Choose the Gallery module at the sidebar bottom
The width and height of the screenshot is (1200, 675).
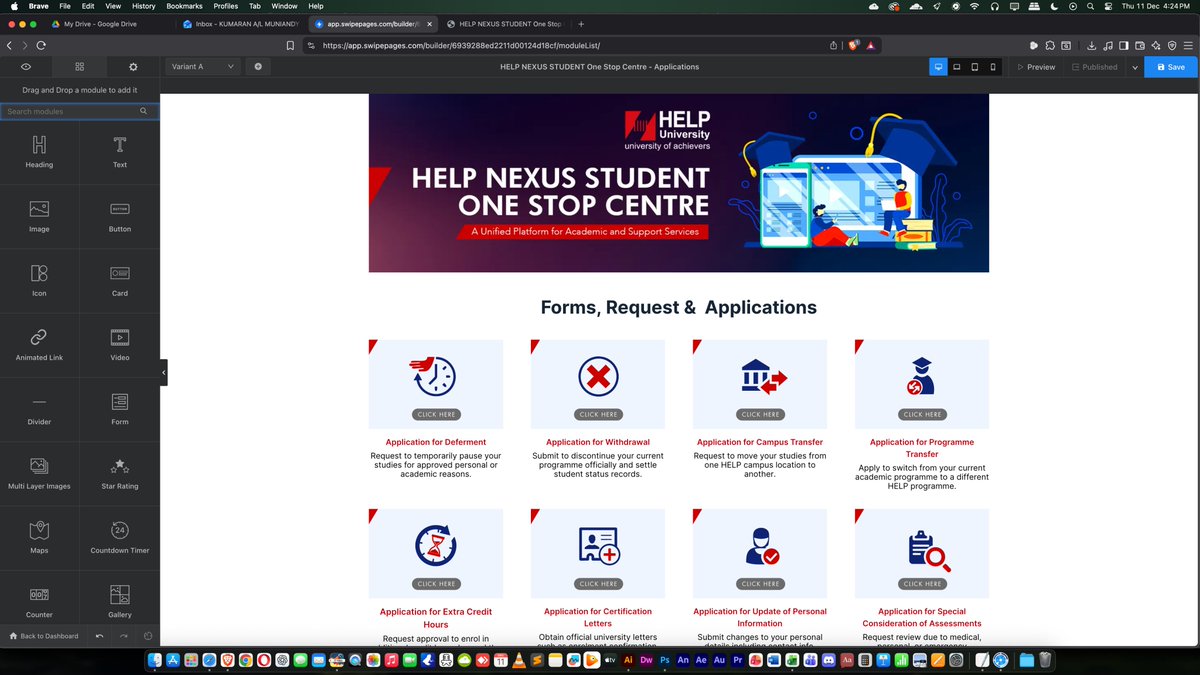click(x=119, y=601)
